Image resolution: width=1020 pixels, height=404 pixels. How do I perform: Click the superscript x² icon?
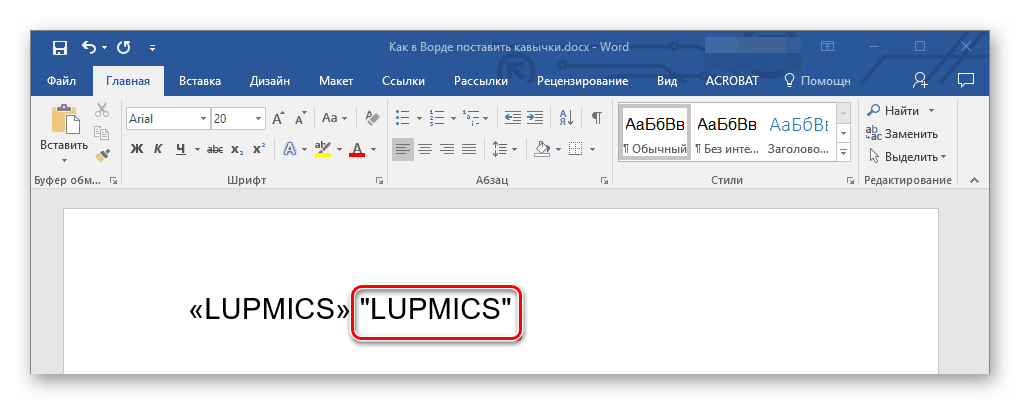point(258,150)
